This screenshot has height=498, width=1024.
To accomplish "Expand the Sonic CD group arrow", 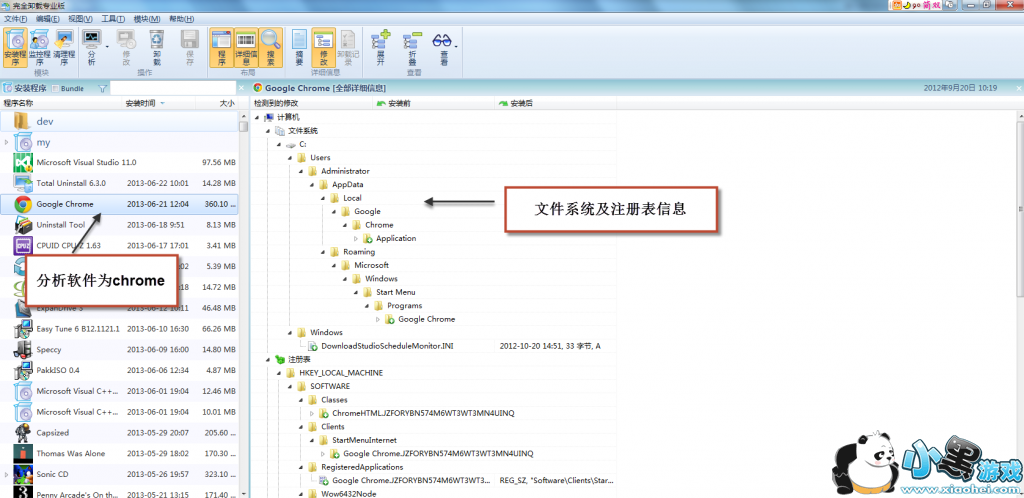I will (7, 474).
